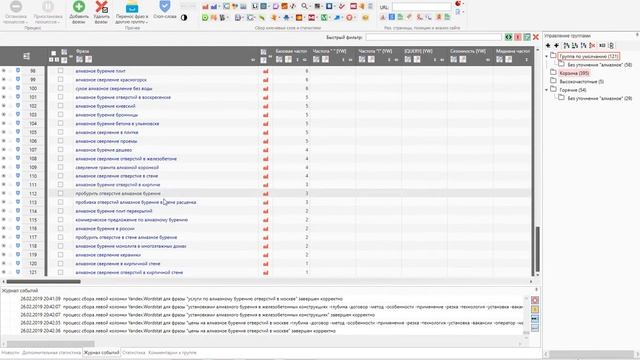Click the second plus icon in groups panel toolbar
Viewport: 640px width, 360px height.
tap(556, 45)
